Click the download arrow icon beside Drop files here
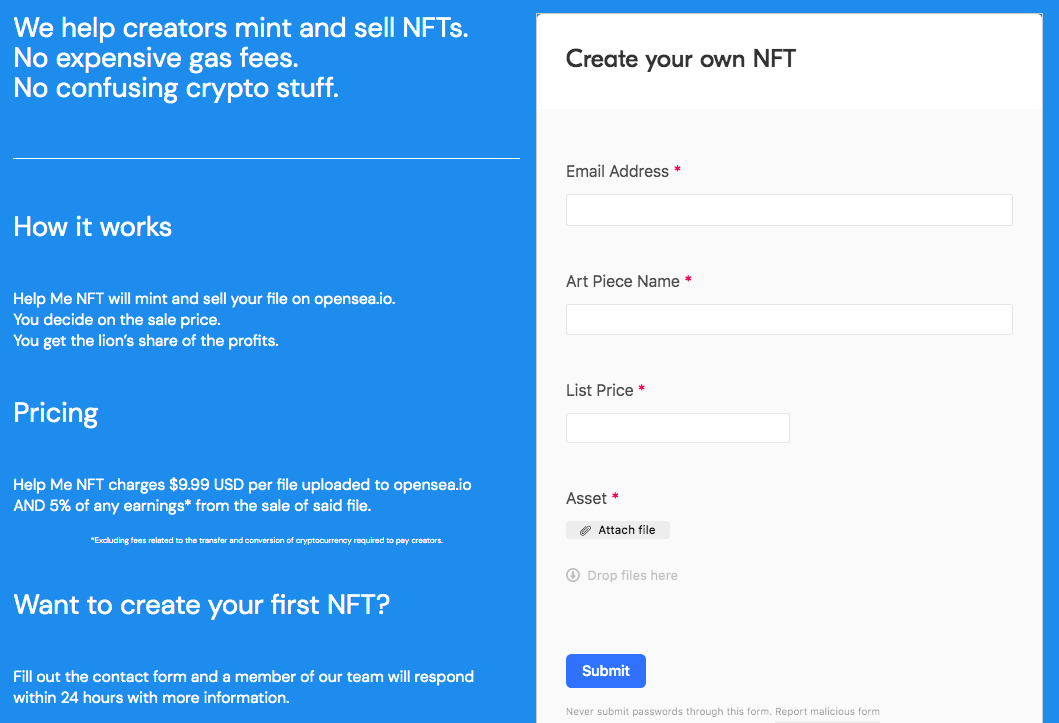 tap(572, 575)
